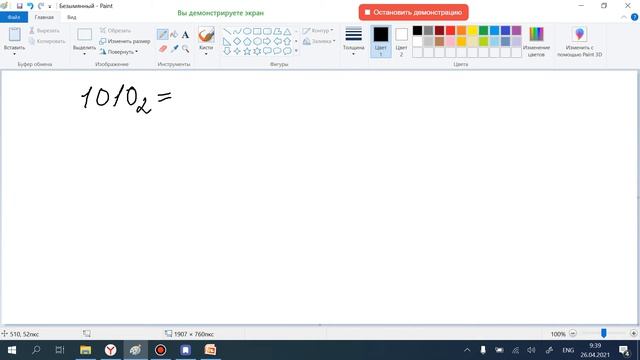Click the Brushes tool button
Screen dimensions: 640x360
pos(206,35)
